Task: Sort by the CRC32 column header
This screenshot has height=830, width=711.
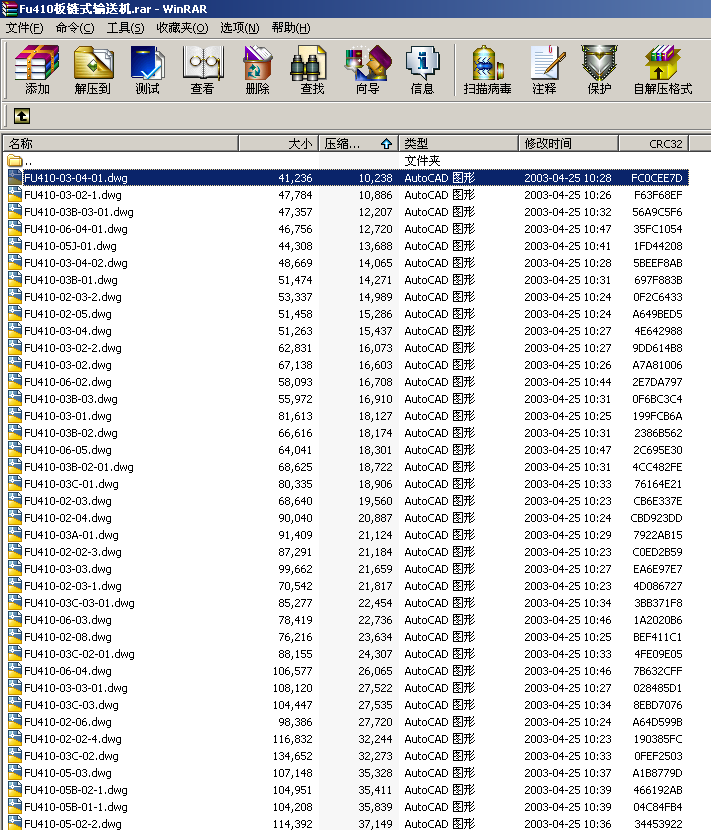Action: point(654,143)
